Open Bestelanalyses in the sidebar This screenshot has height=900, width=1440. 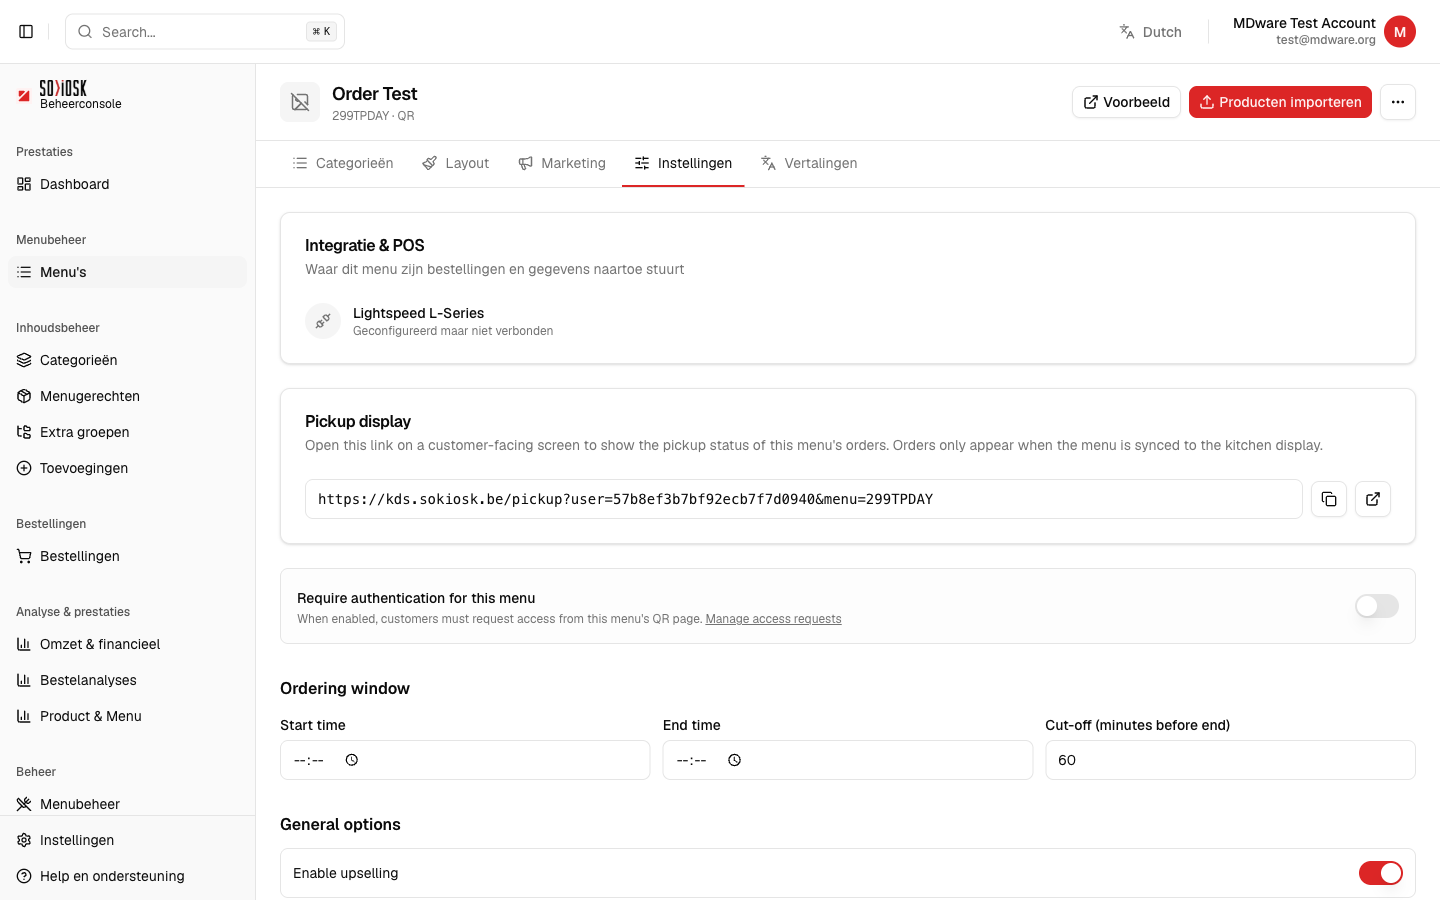[x=127, y=680]
